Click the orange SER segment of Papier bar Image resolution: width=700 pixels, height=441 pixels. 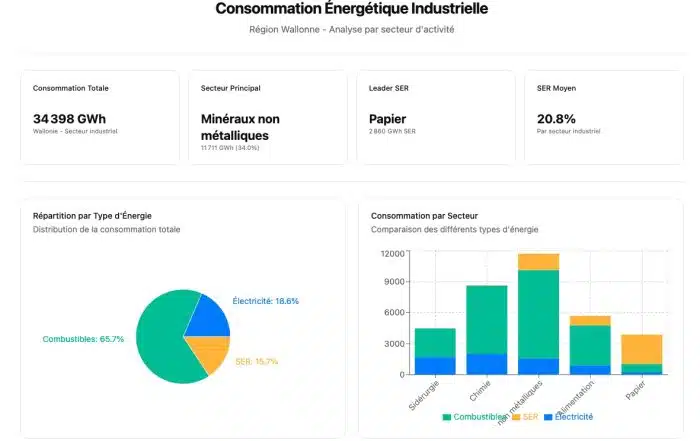pos(640,348)
